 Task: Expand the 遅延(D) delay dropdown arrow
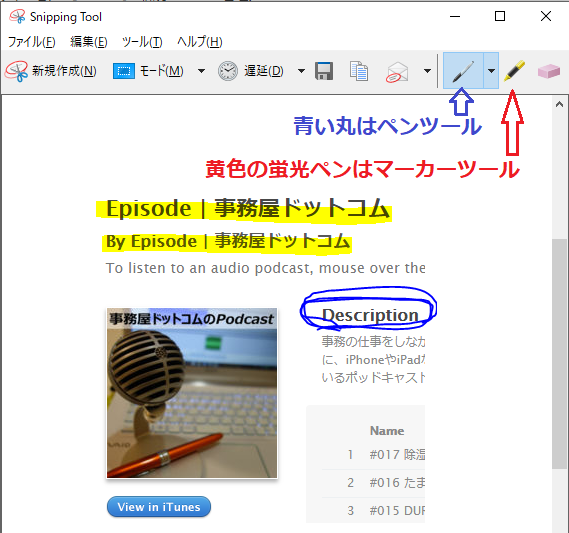pos(301,71)
